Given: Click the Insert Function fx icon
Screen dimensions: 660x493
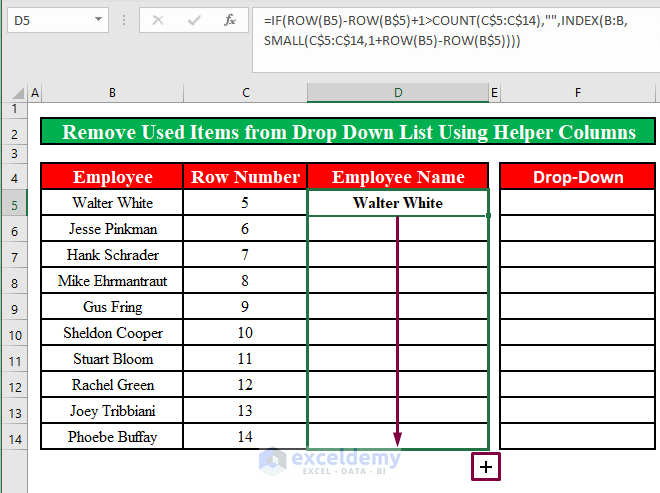Looking at the screenshot, I should coord(229,20).
